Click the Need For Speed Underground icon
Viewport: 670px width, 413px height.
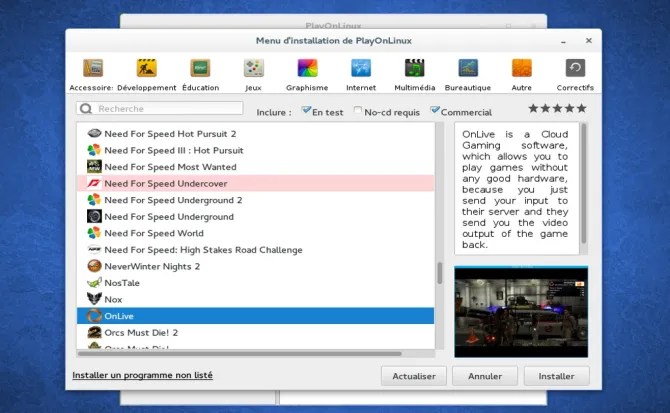pos(94,217)
